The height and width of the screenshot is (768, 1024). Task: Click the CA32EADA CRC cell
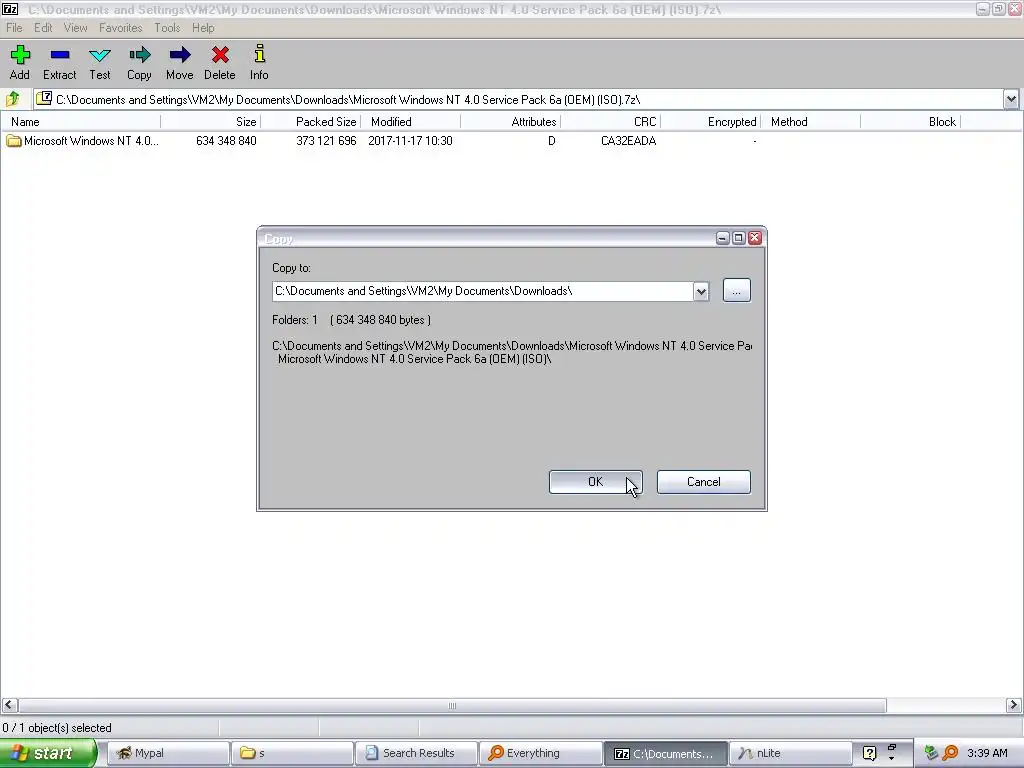click(x=628, y=140)
